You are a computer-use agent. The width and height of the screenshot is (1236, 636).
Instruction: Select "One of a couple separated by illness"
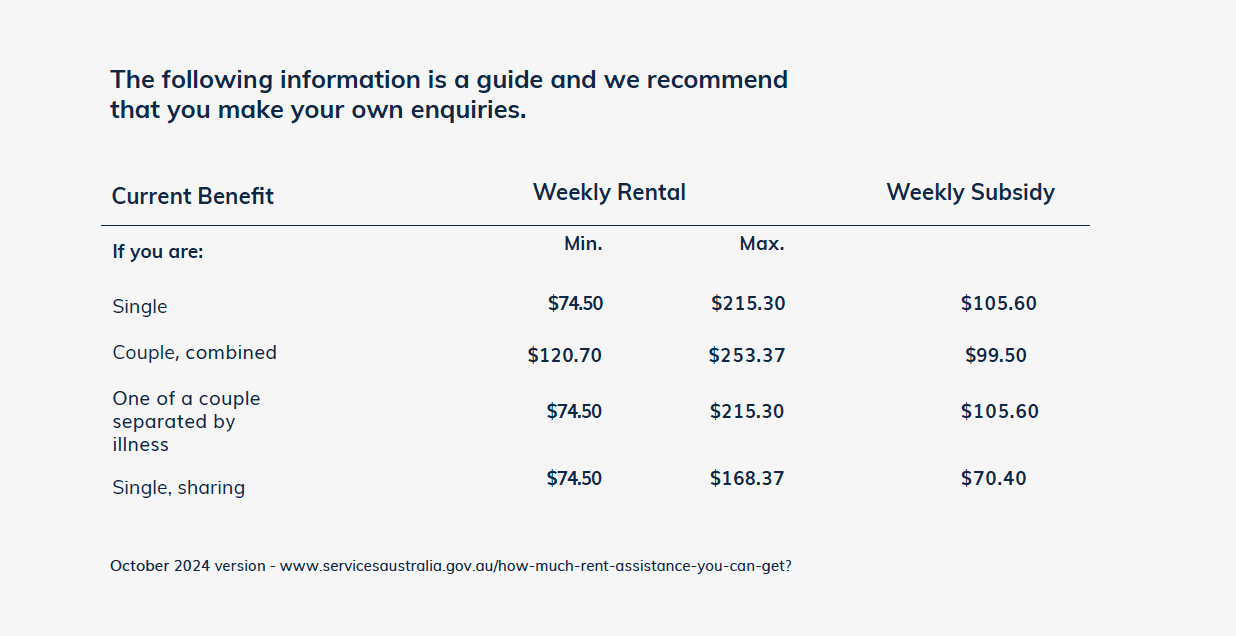(186, 421)
